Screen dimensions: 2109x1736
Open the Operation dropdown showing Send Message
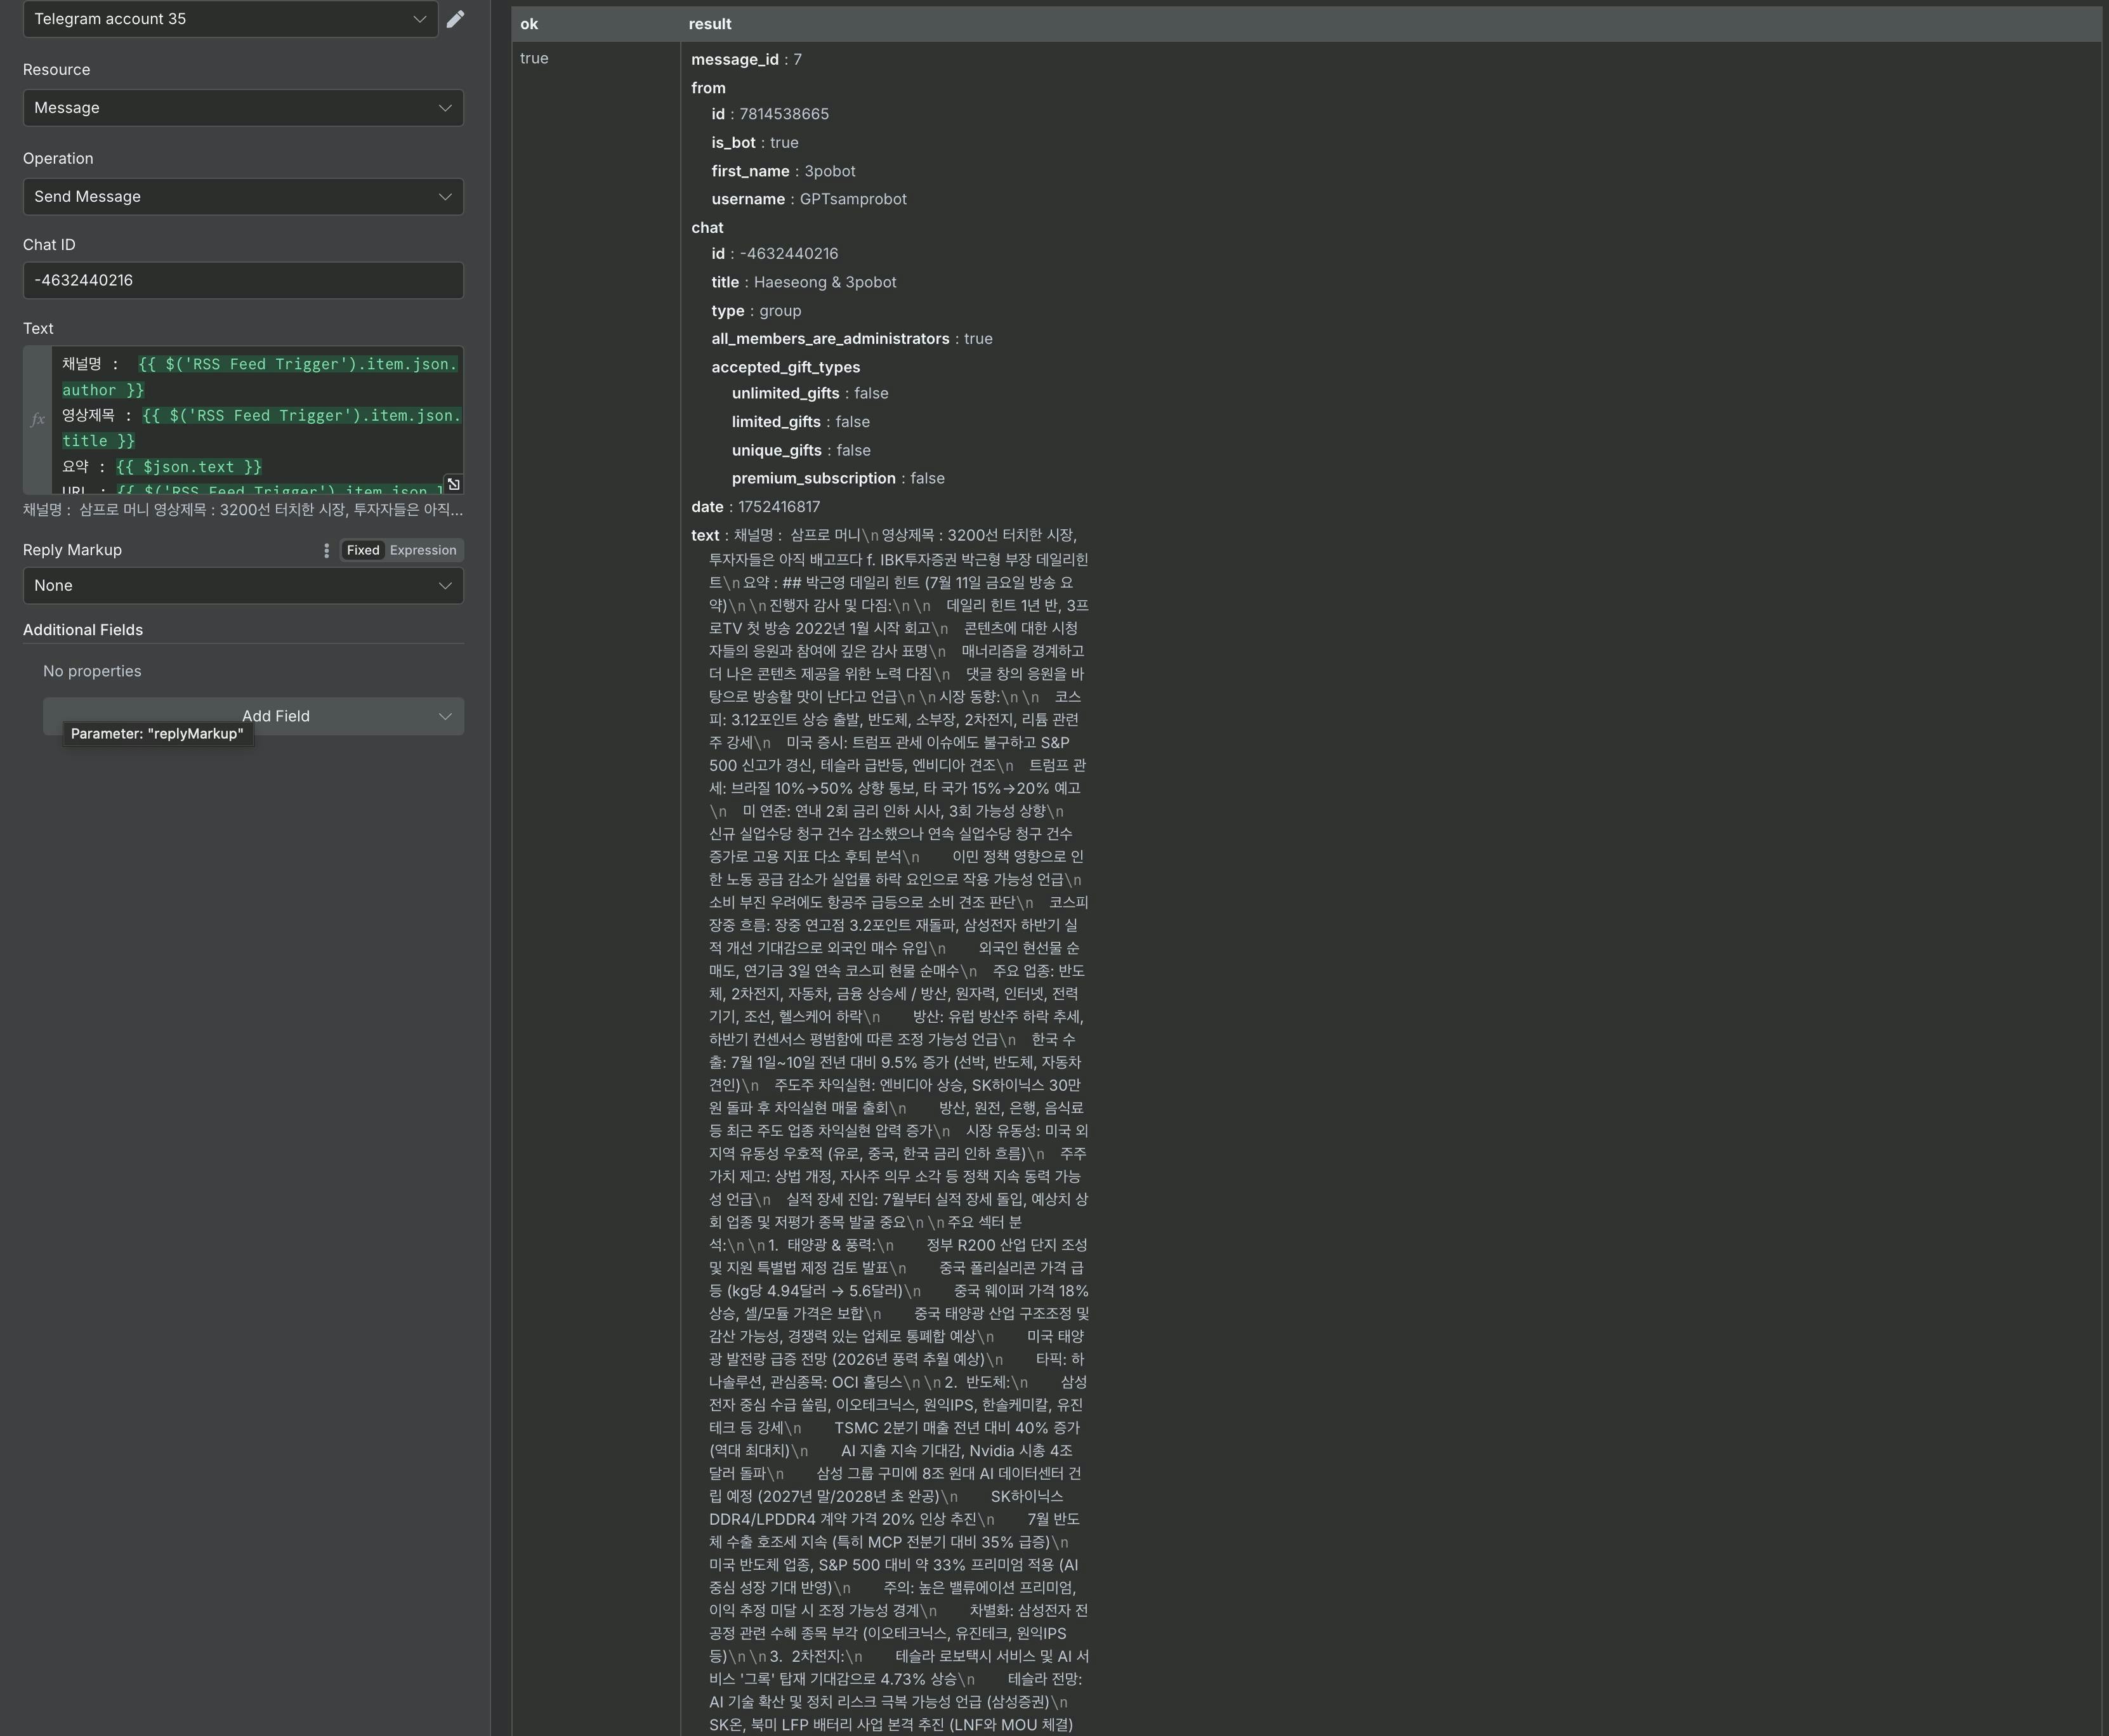(243, 197)
